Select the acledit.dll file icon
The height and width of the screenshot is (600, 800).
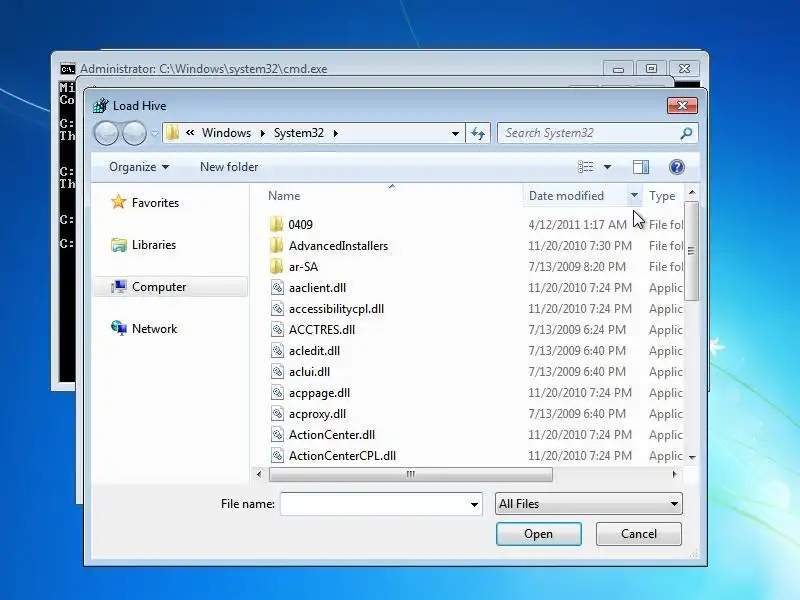277,351
